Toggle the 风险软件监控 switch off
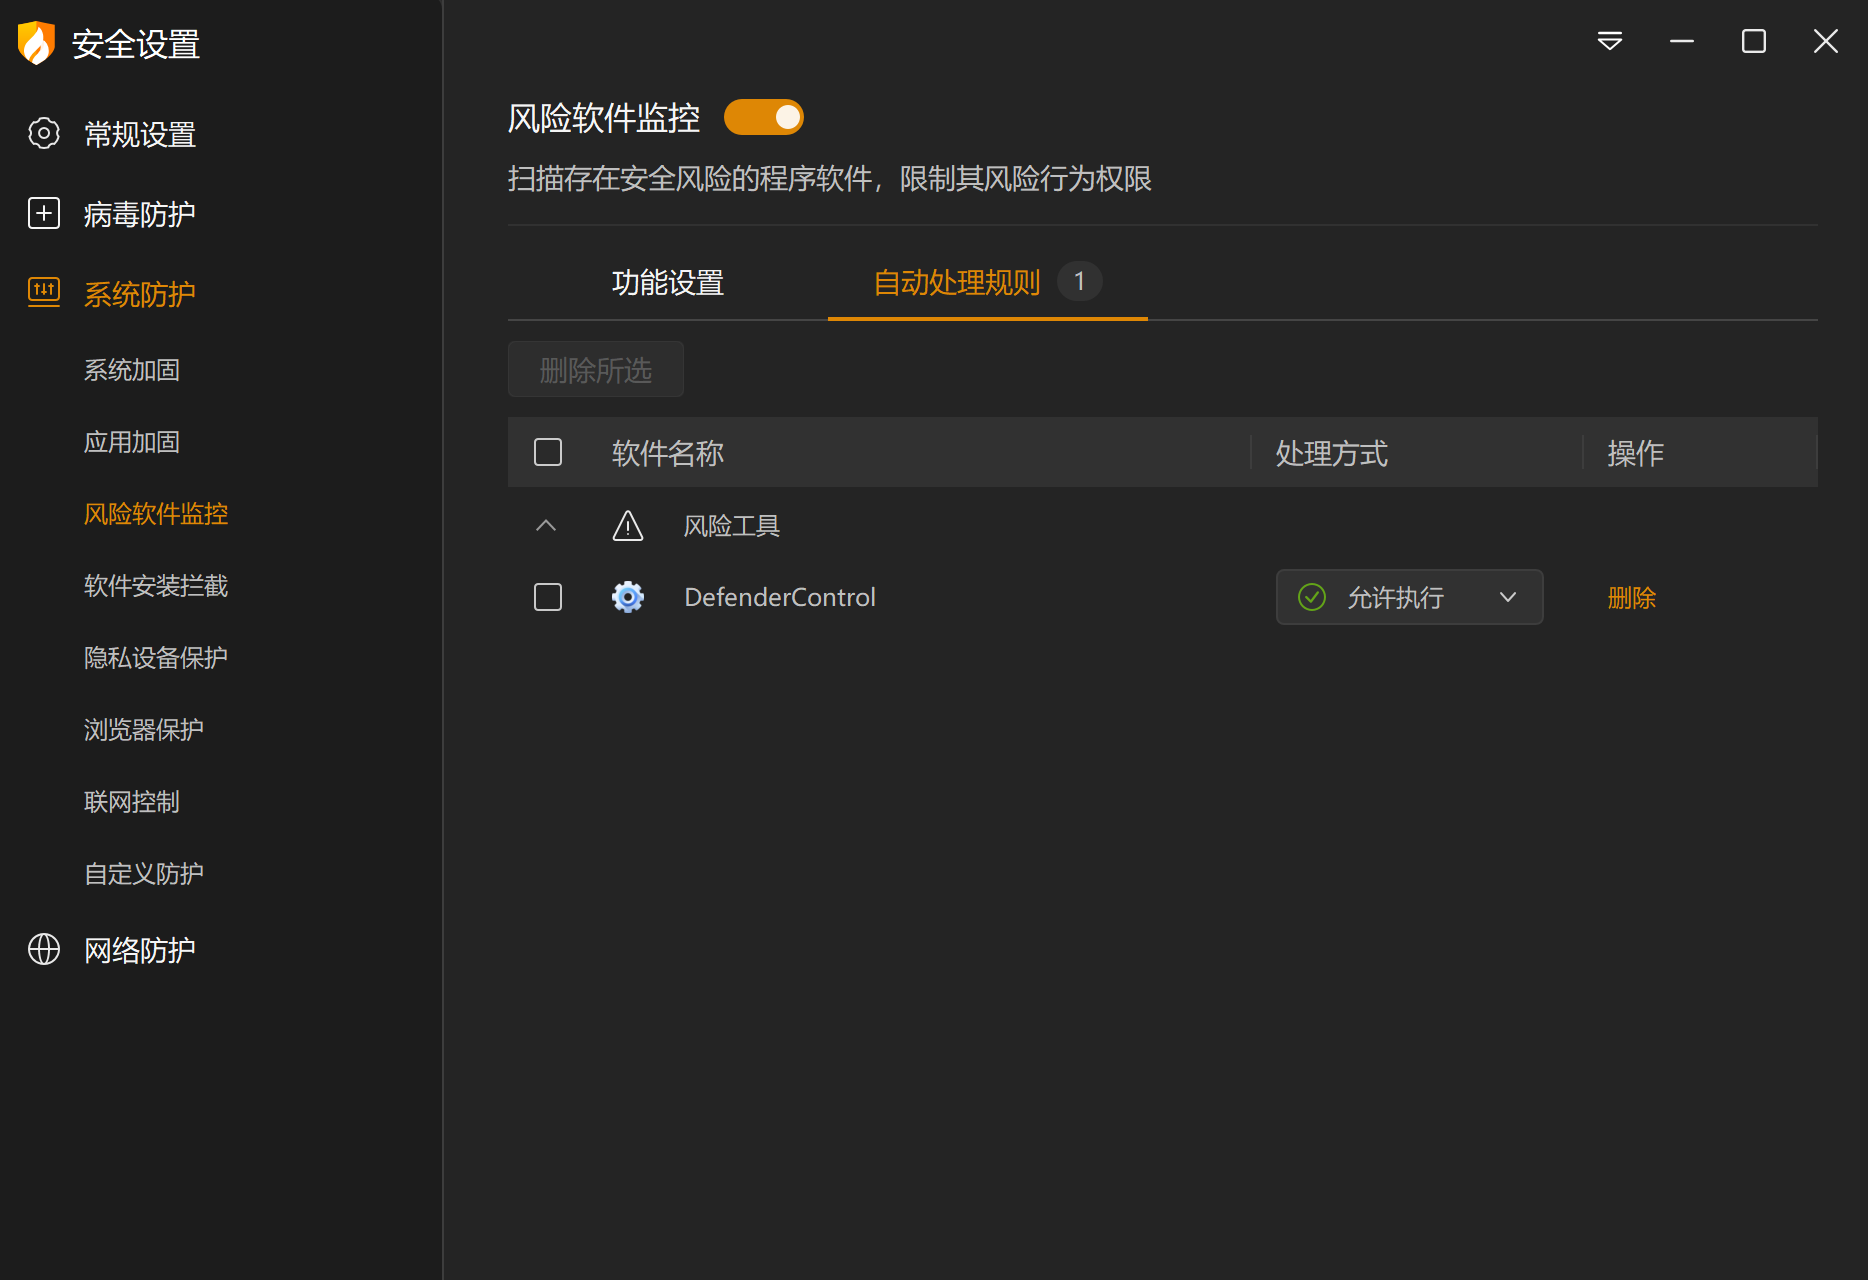1868x1280 pixels. (x=764, y=117)
